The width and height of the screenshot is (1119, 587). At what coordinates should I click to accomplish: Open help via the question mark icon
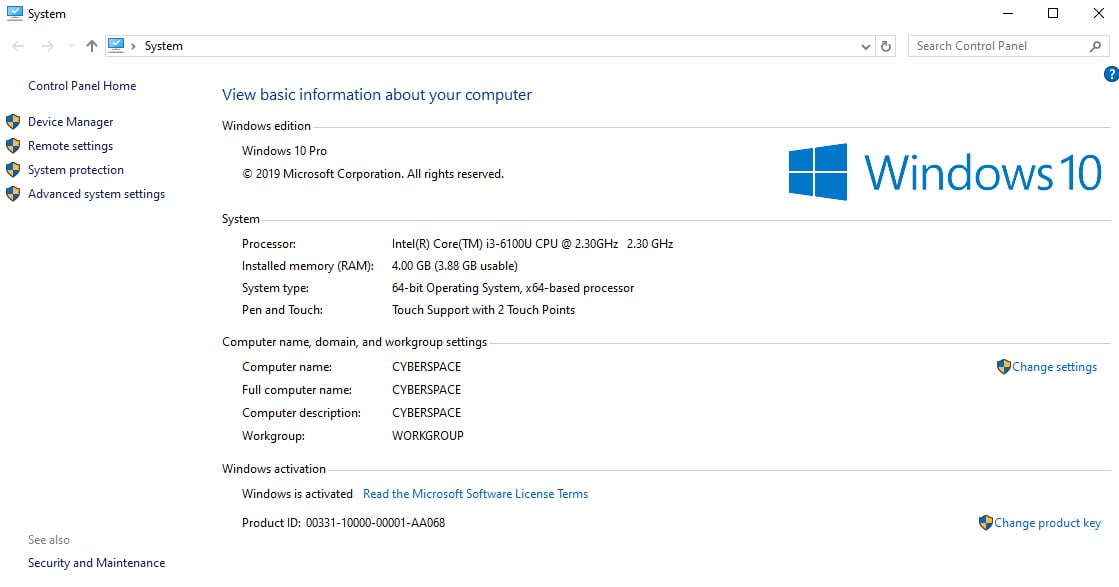[x=1111, y=73]
